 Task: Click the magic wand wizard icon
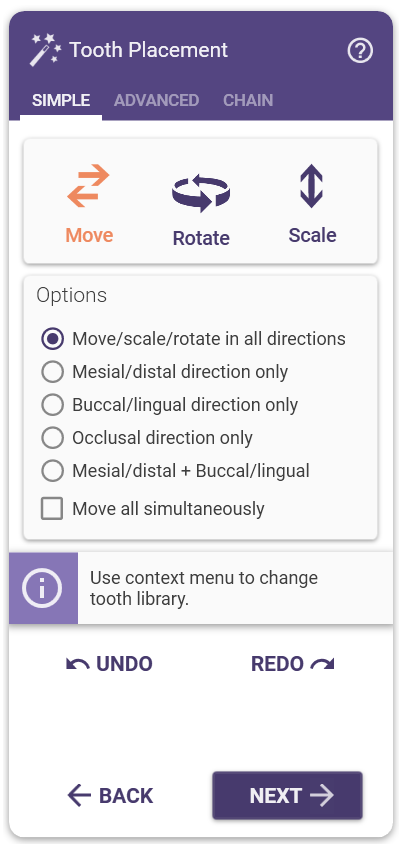(x=45, y=50)
